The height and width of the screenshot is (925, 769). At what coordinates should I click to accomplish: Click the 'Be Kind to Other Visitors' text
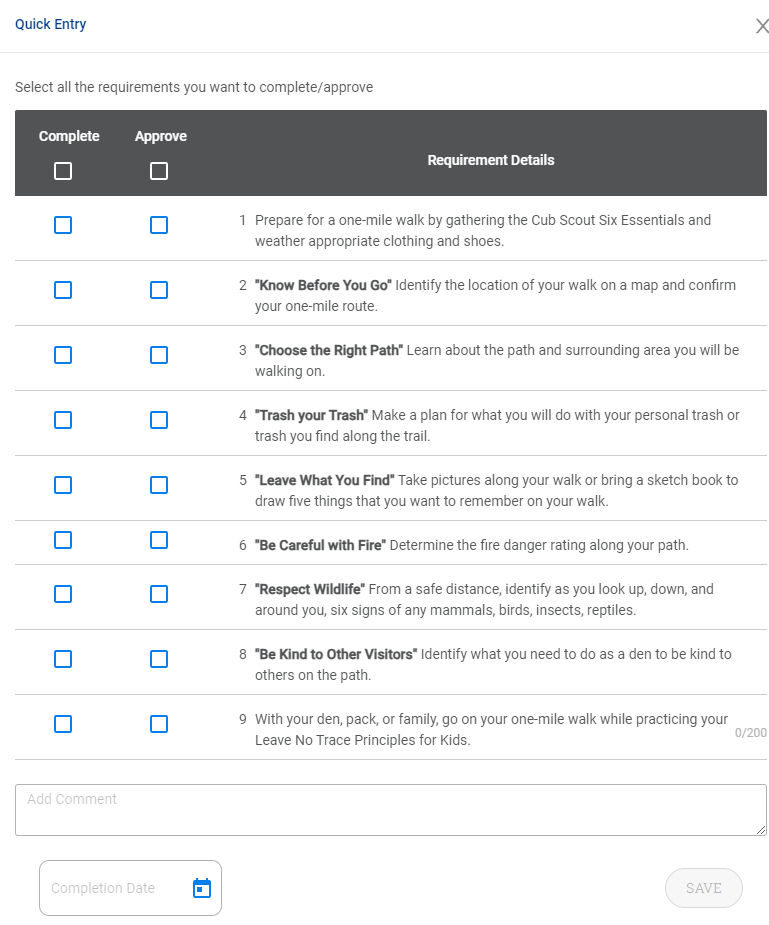point(493,664)
